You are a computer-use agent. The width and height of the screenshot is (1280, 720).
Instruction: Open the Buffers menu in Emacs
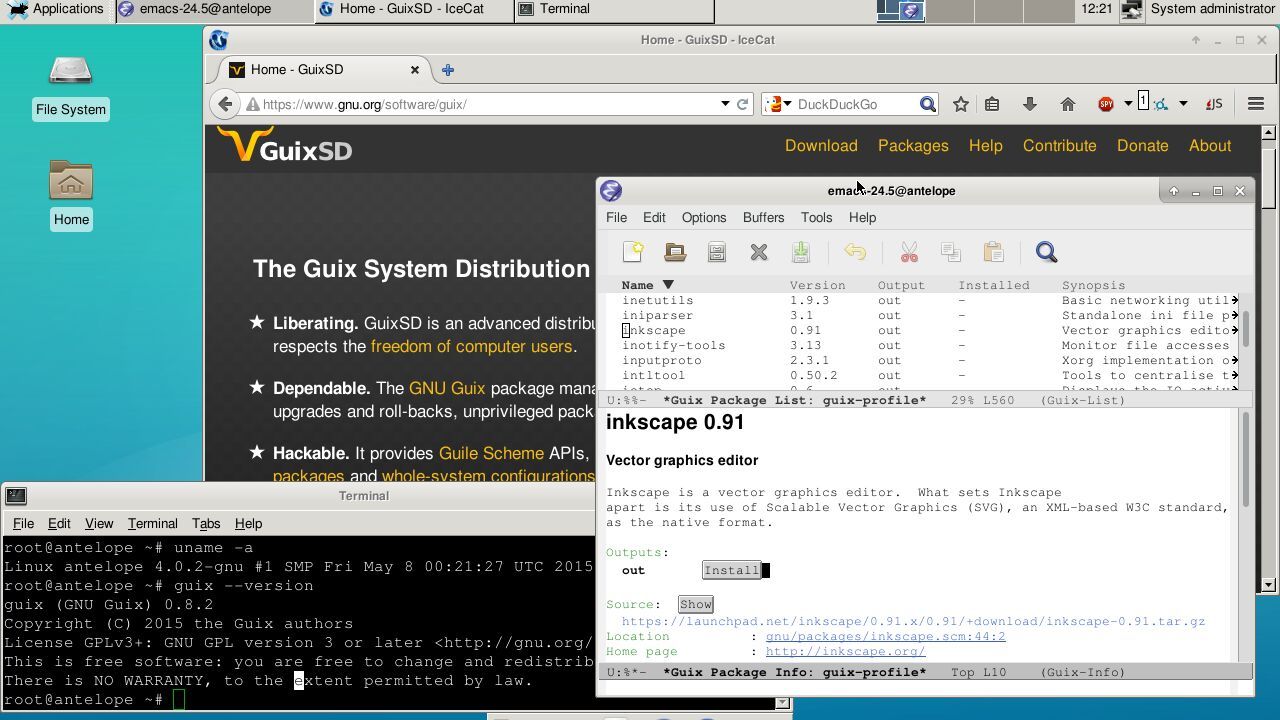tap(763, 217)
